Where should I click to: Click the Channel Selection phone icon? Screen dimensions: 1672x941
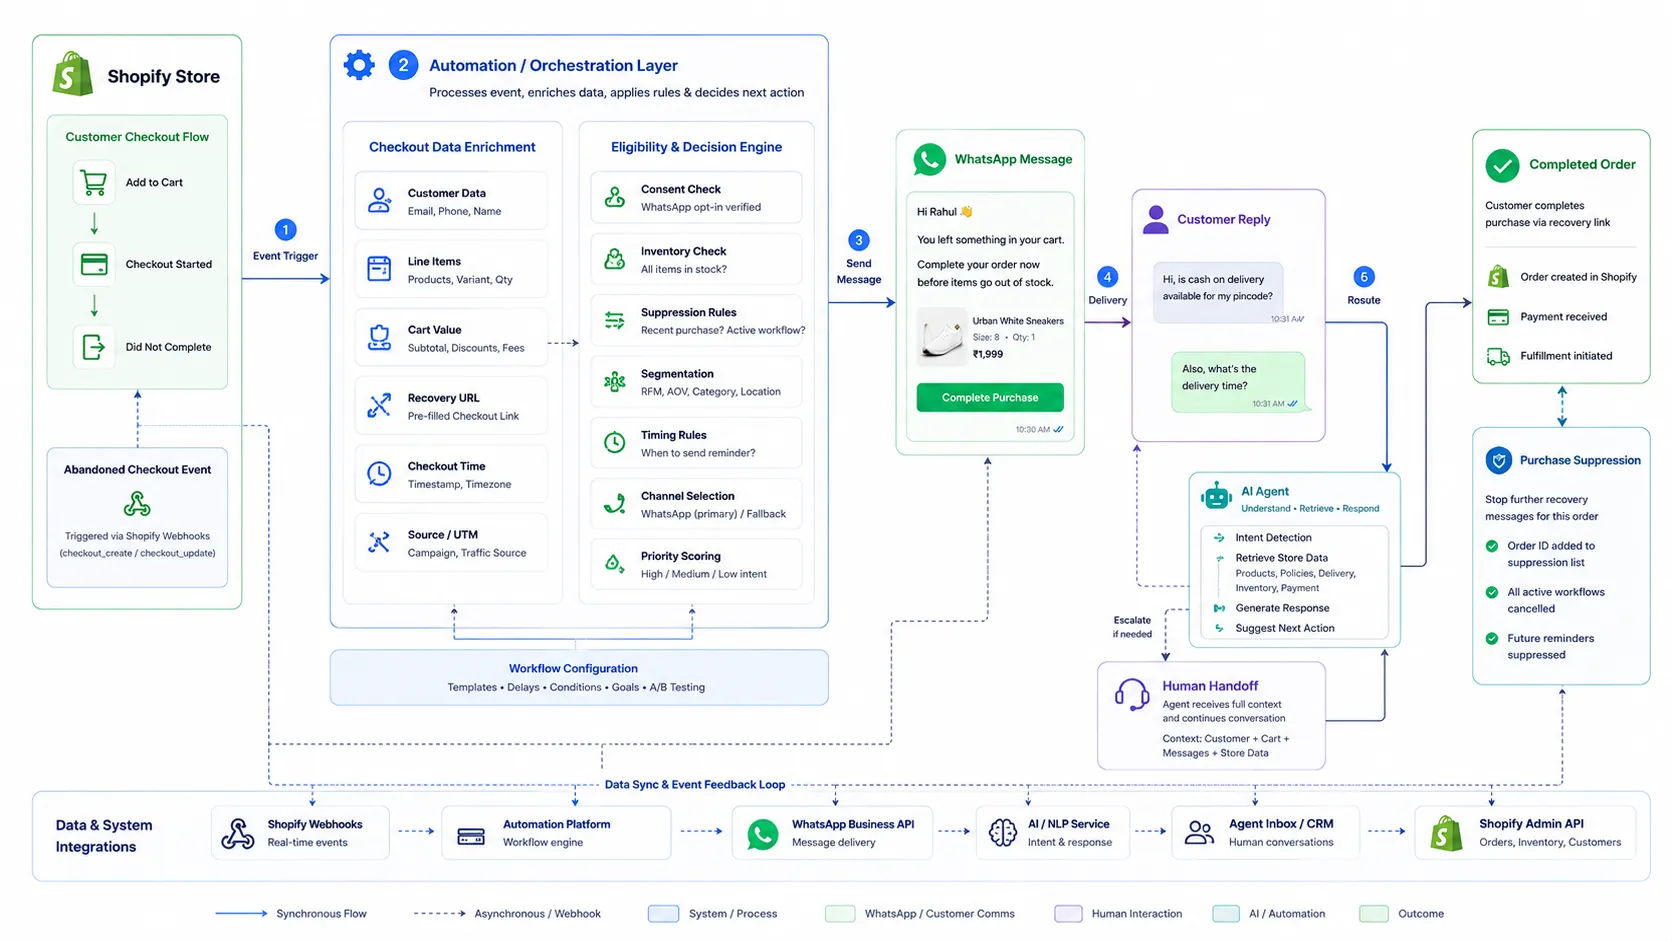(x=615, y=503)
